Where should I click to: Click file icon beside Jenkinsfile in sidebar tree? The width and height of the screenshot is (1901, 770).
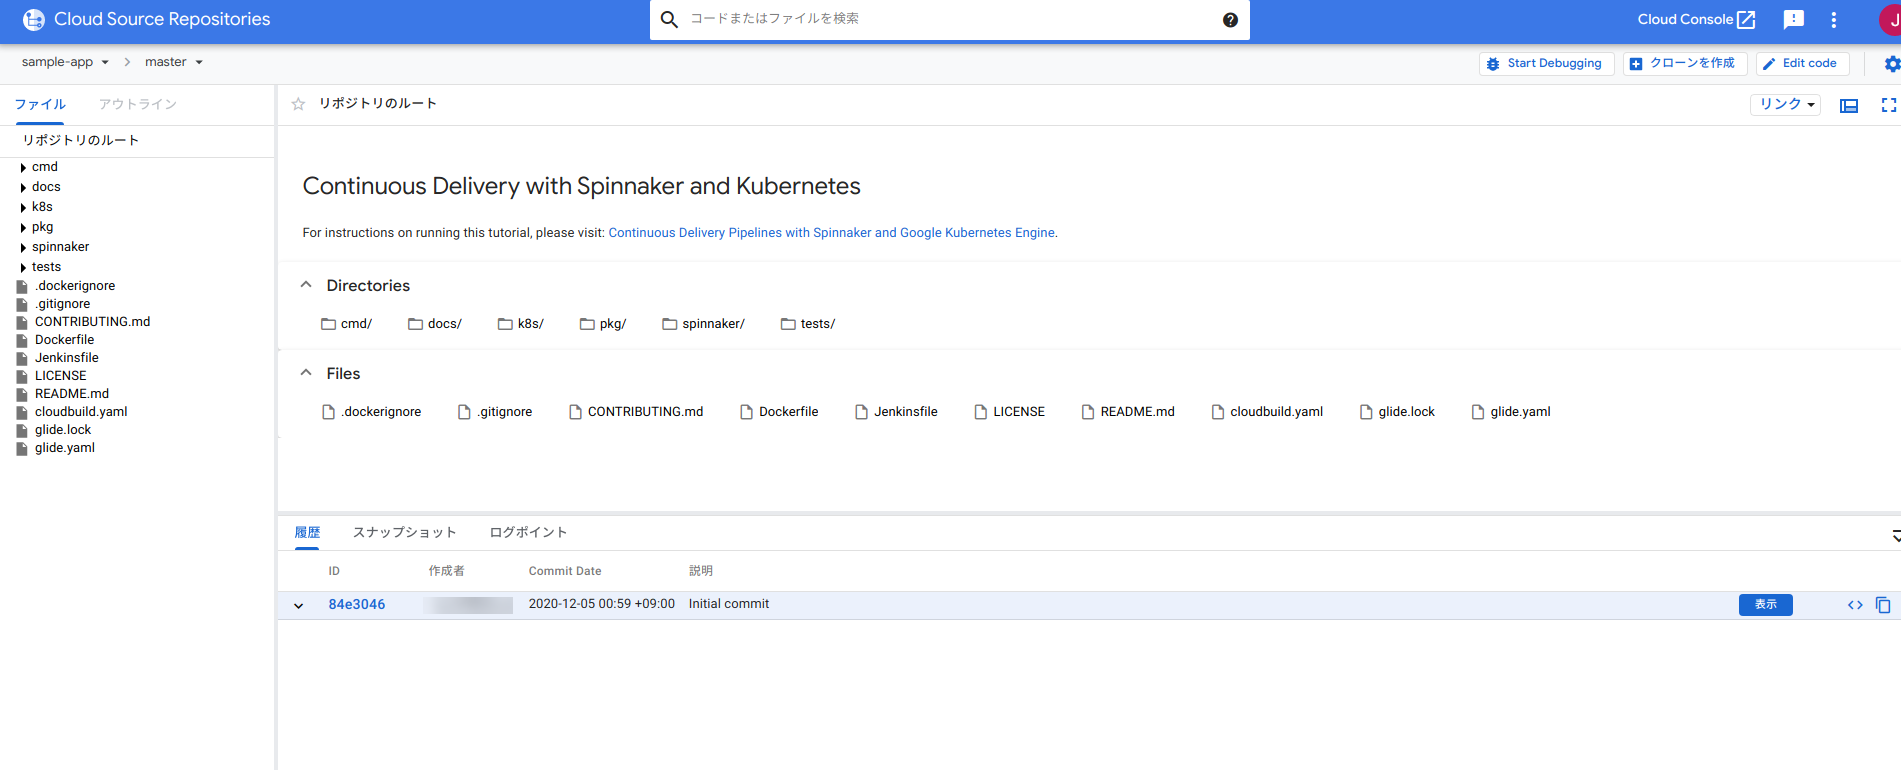(22, 359)
